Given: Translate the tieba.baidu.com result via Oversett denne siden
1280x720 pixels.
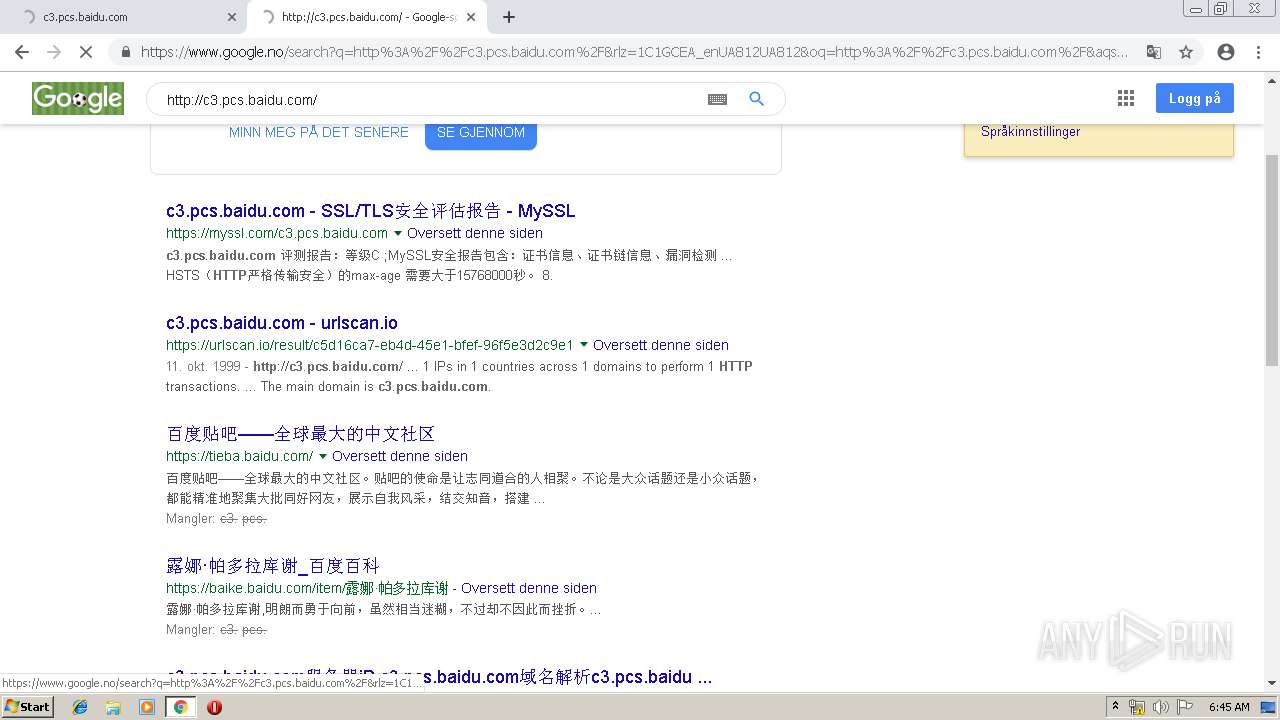Looking at the screenshot, I should pos(400,456).
